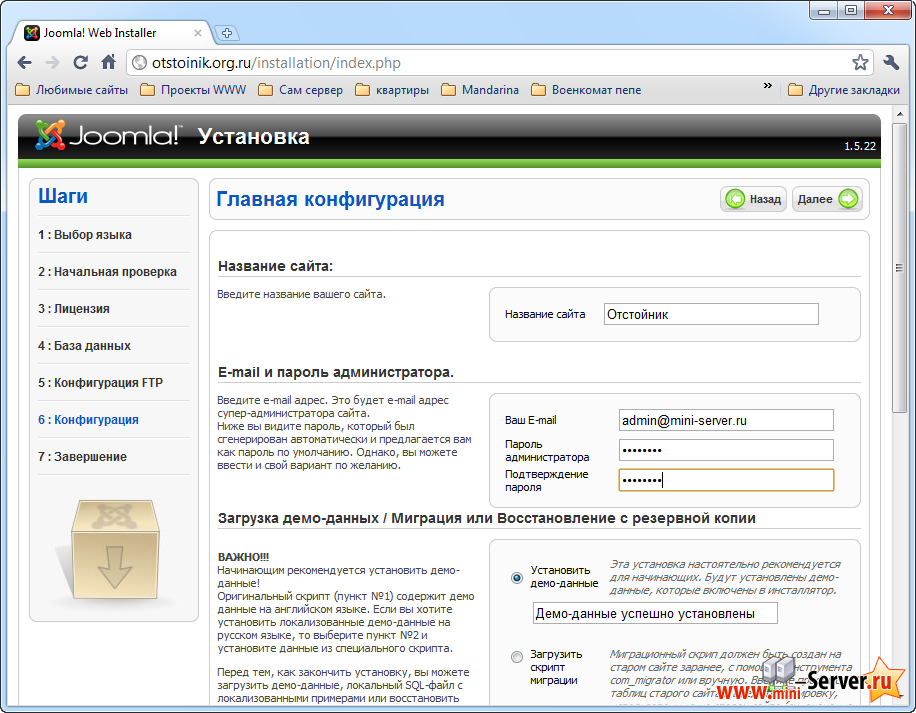Click the forward navigation arrow
This screenshot has width=916, height=713.
coord(52,62)
